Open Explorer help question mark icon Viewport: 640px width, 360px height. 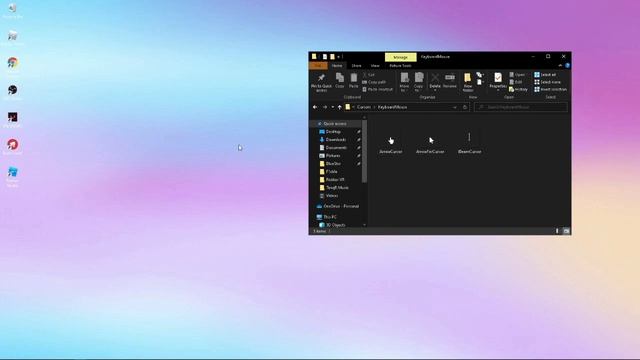click(x=567, y=66)
